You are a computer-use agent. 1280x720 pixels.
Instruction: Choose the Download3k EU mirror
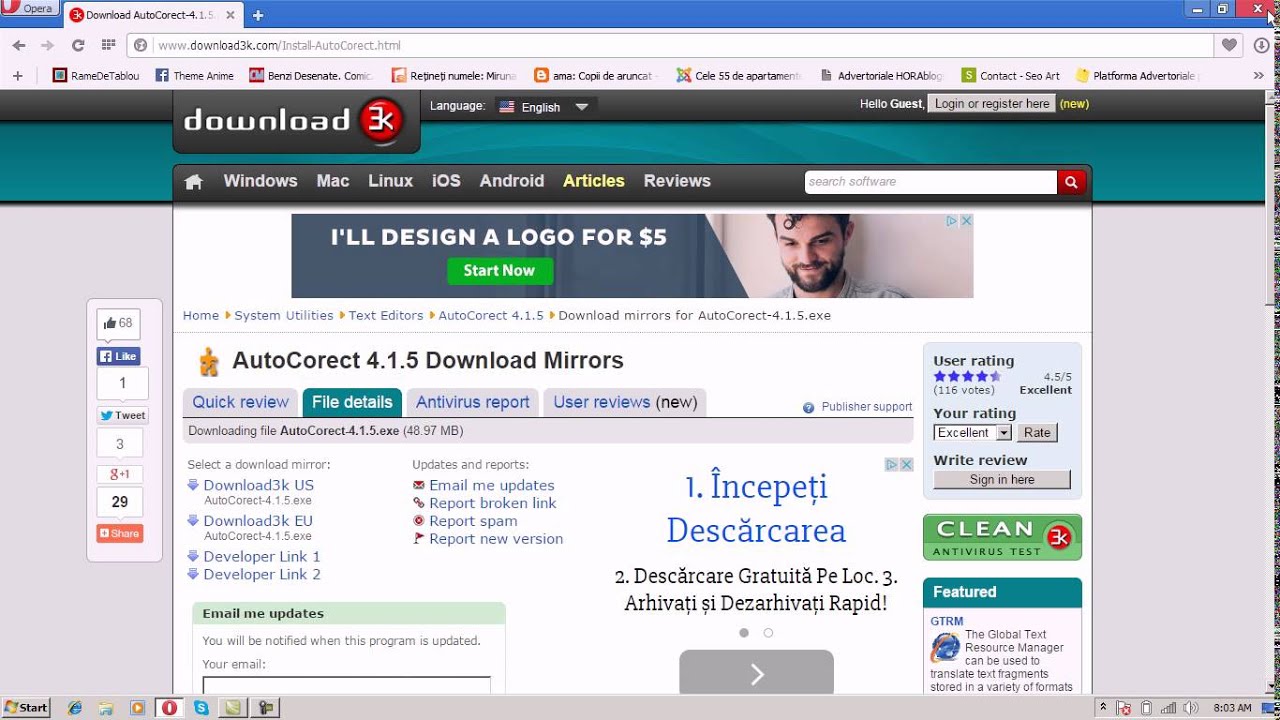(258, 521)
